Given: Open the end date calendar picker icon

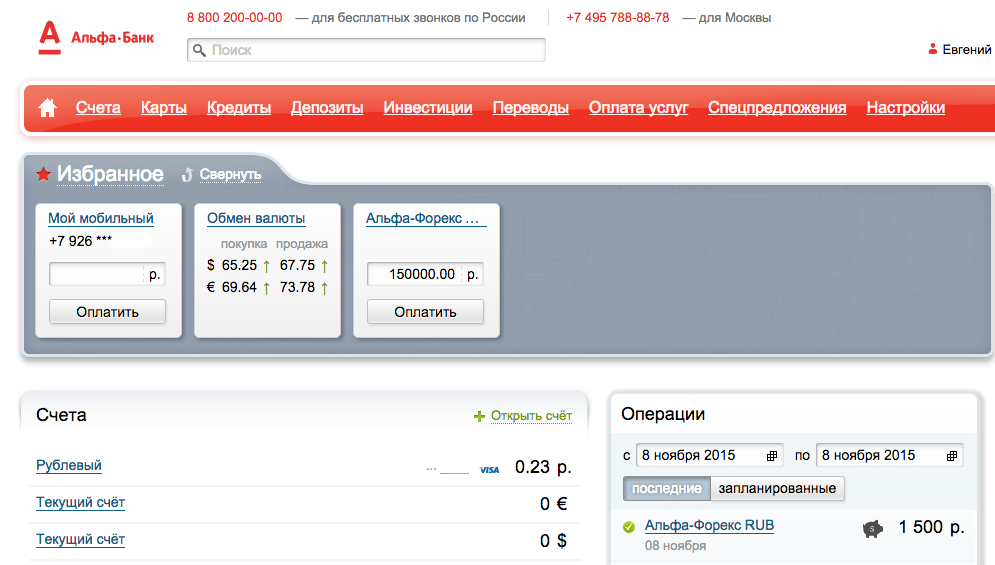Looking at the screenshot, I should [x=950, y=455].
